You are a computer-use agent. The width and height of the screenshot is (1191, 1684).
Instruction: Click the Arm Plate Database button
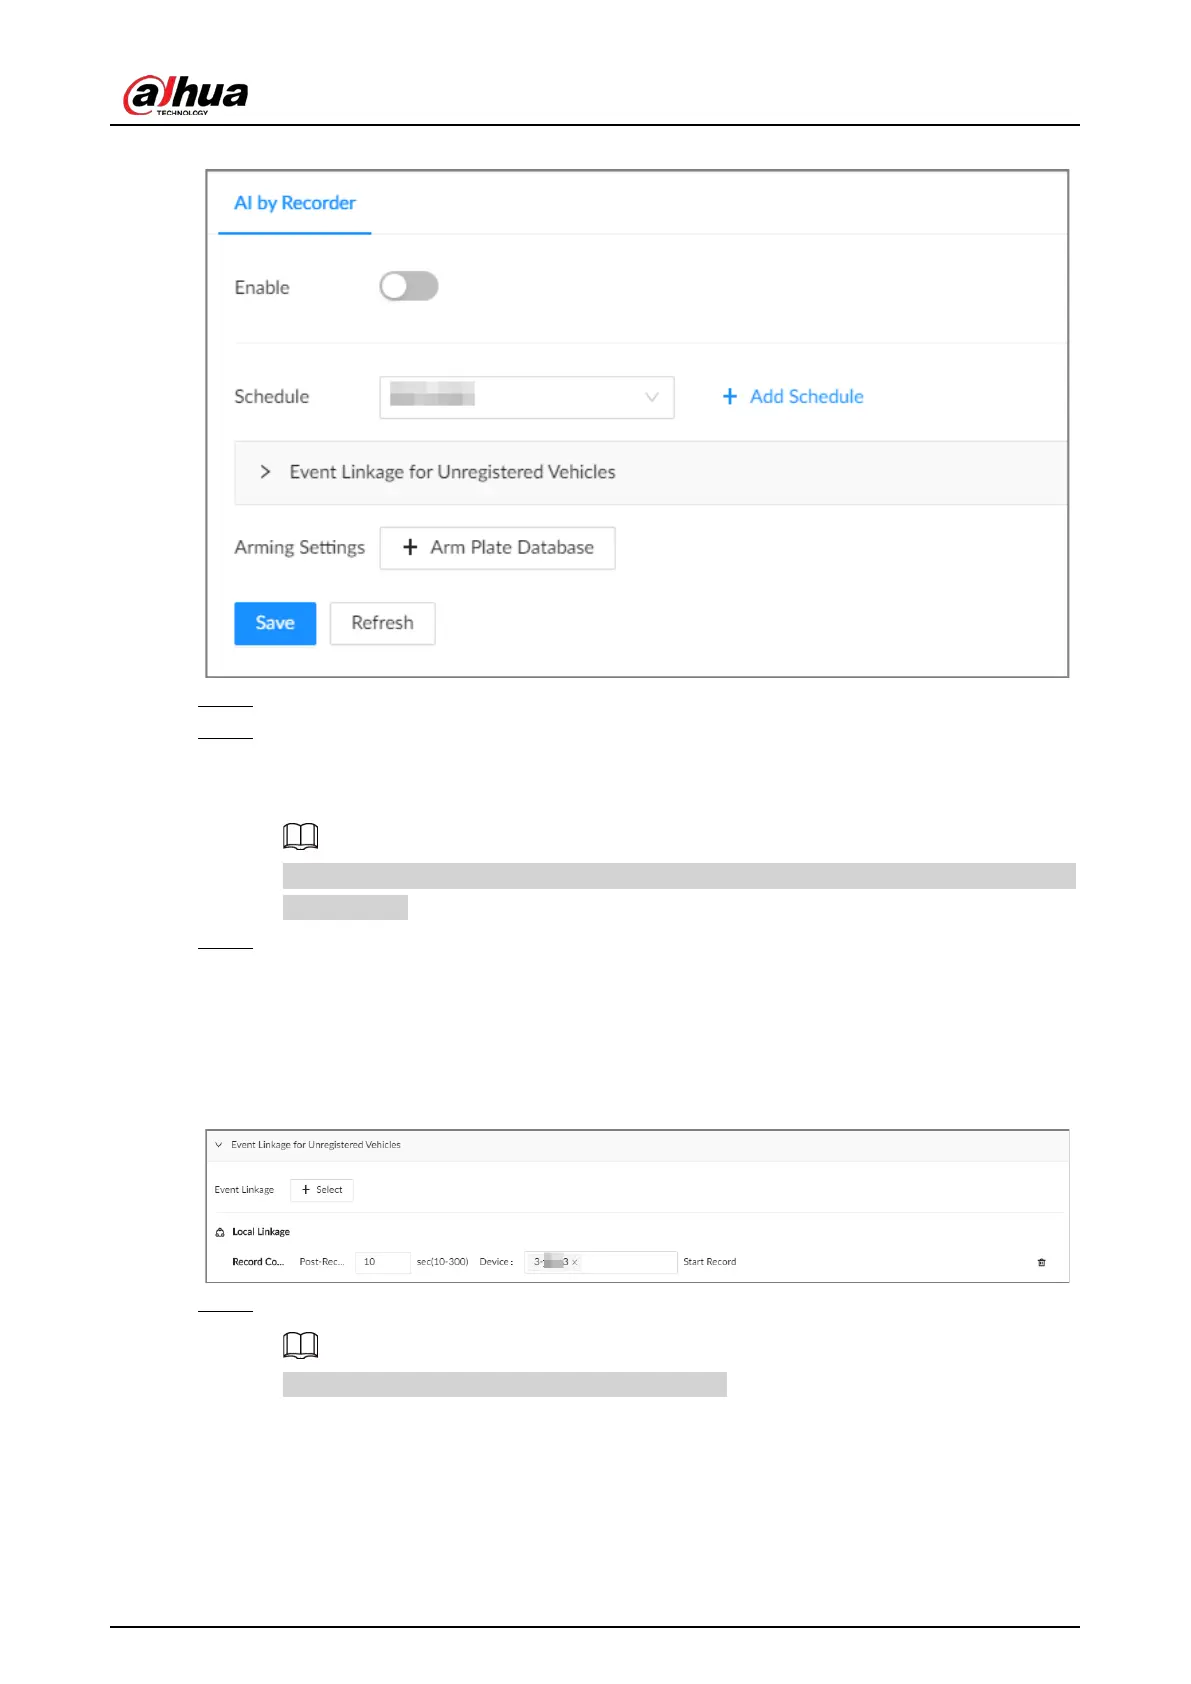coord(497,548)
